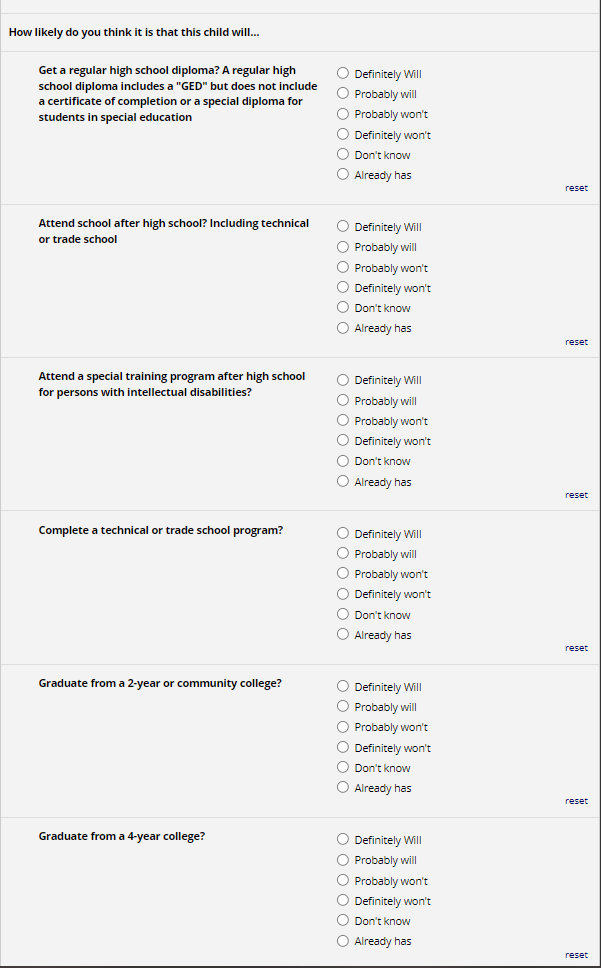The image size is (601, 968).
Task: Select 'Probably will' for graduating 4-year college
Action: [343, 860]
